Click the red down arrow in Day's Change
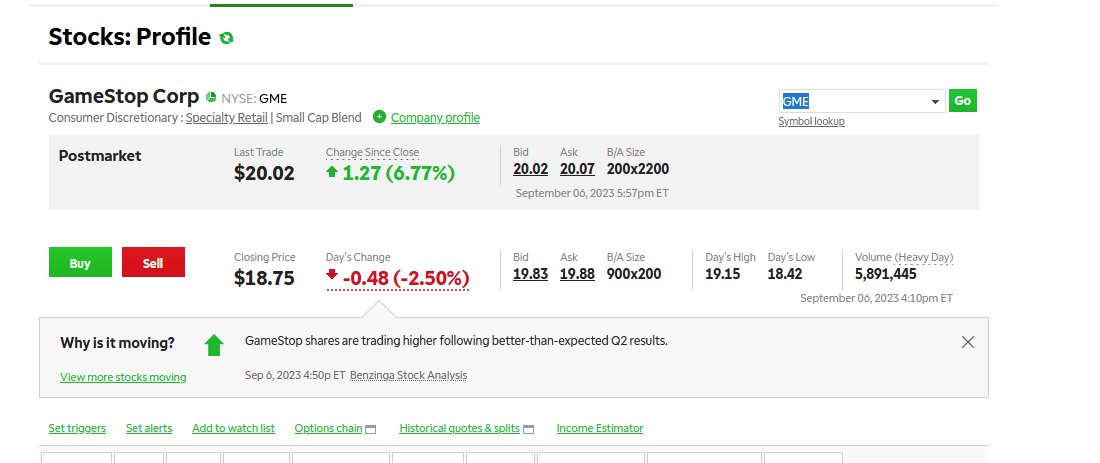This screenshot has width=1100, height=463. (x=333, y=274)
